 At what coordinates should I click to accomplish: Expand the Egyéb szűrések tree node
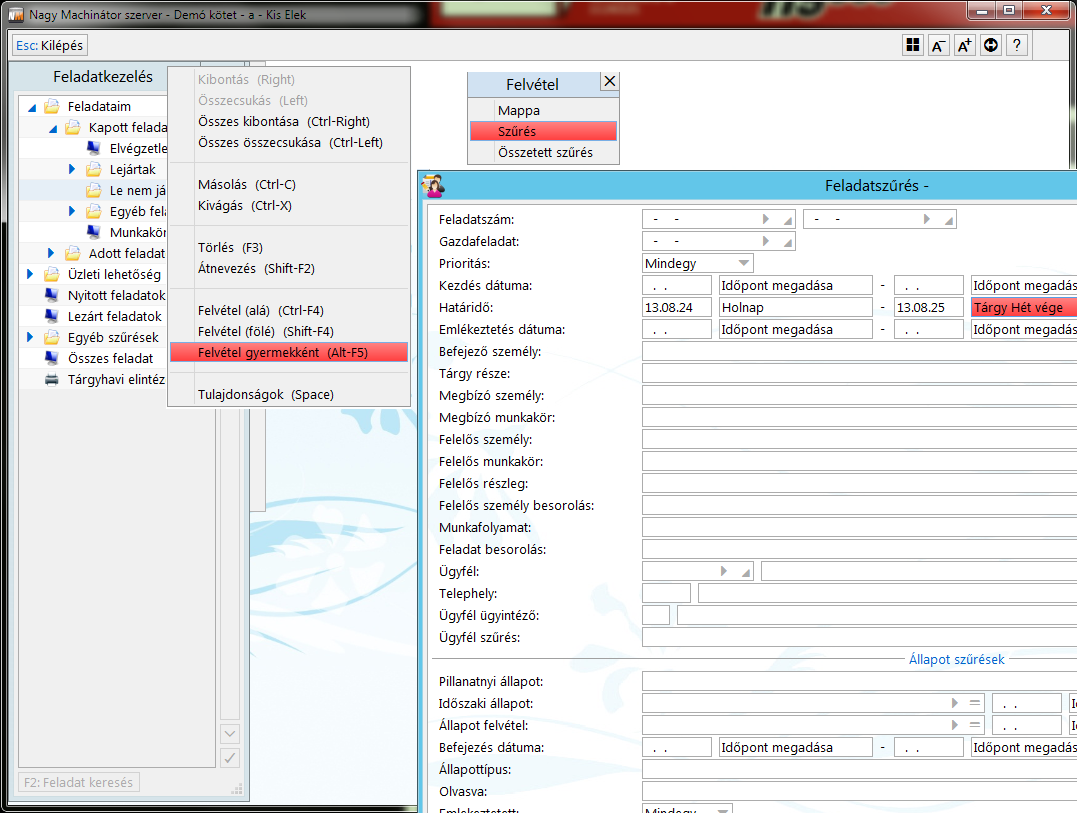[x=31, y=337]
